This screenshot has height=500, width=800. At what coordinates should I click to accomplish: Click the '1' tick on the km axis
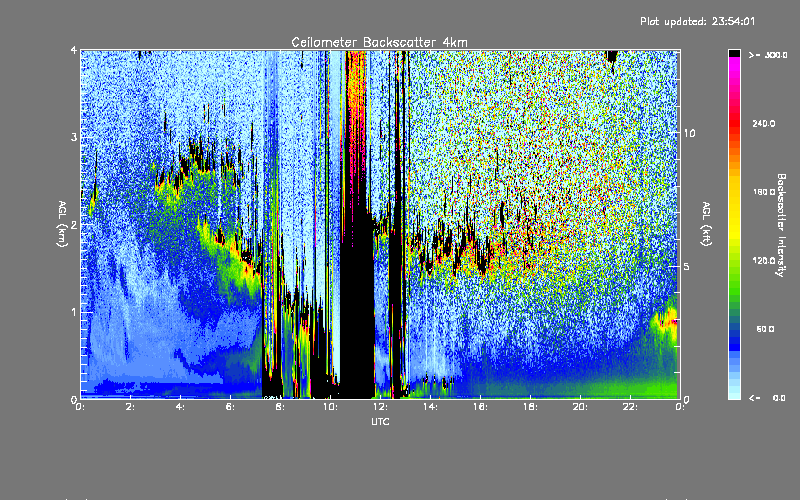pos(74,312)
